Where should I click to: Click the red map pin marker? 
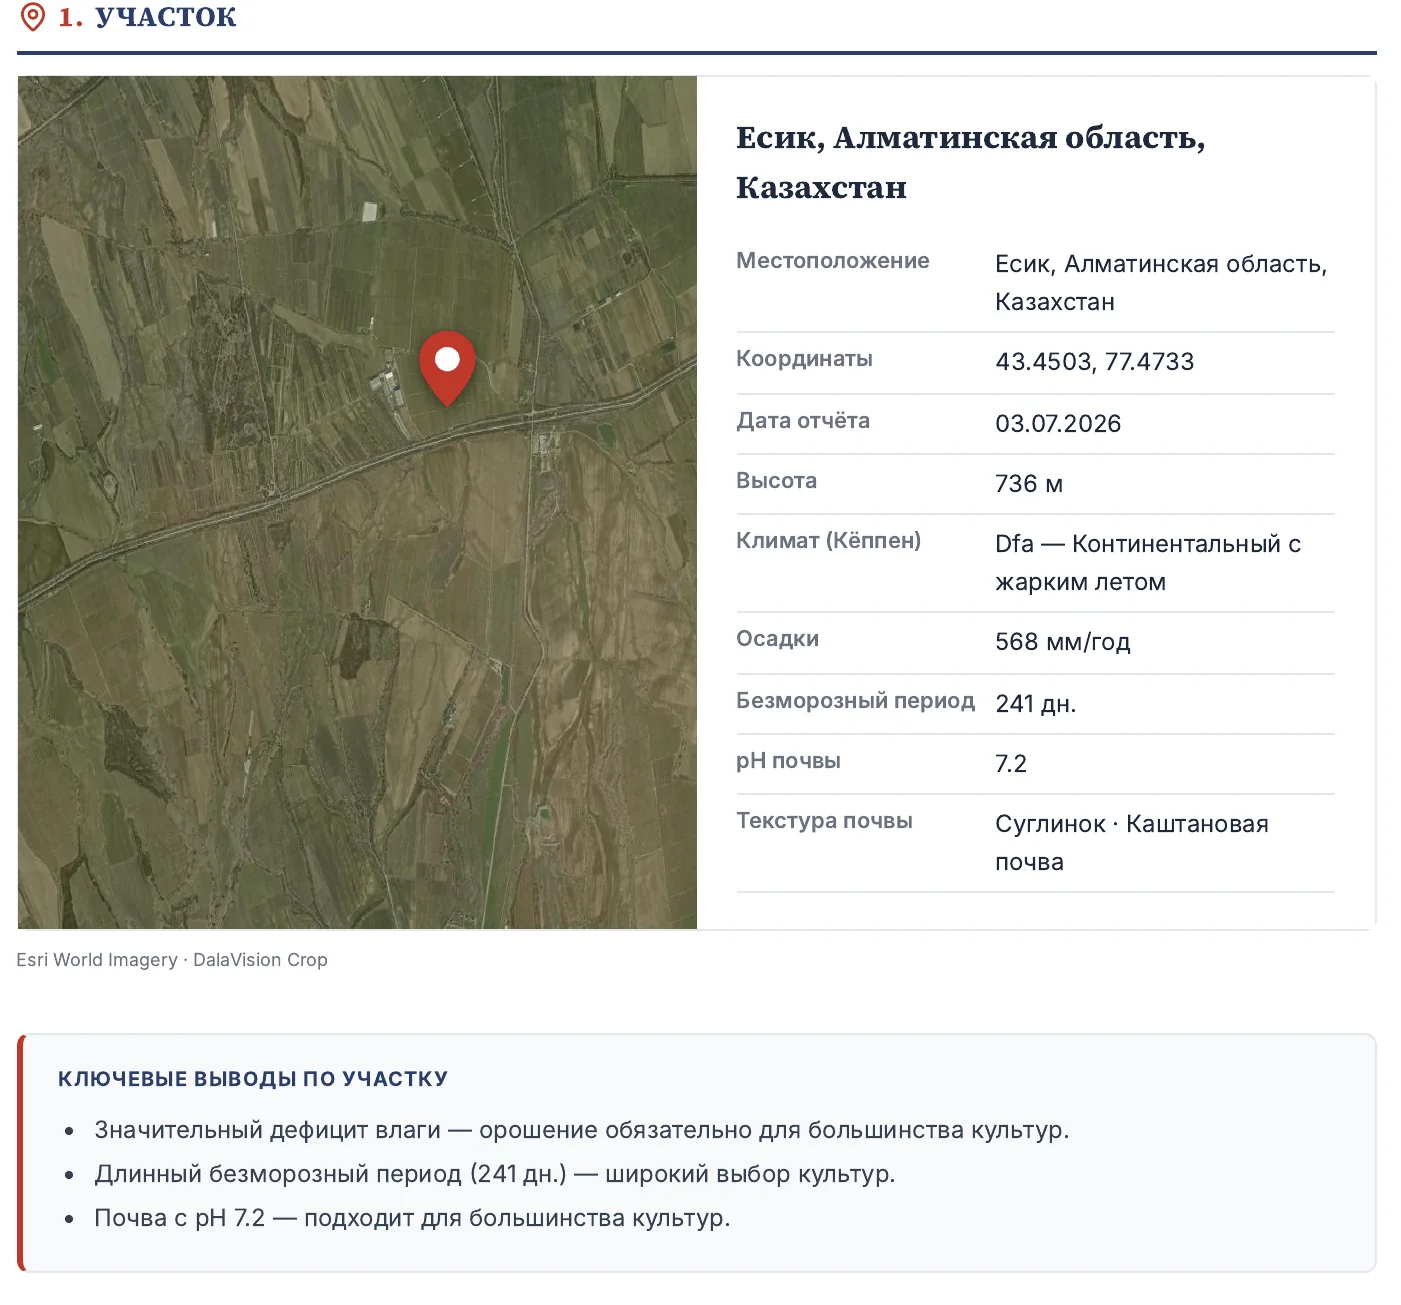click(x=447, y=367)
